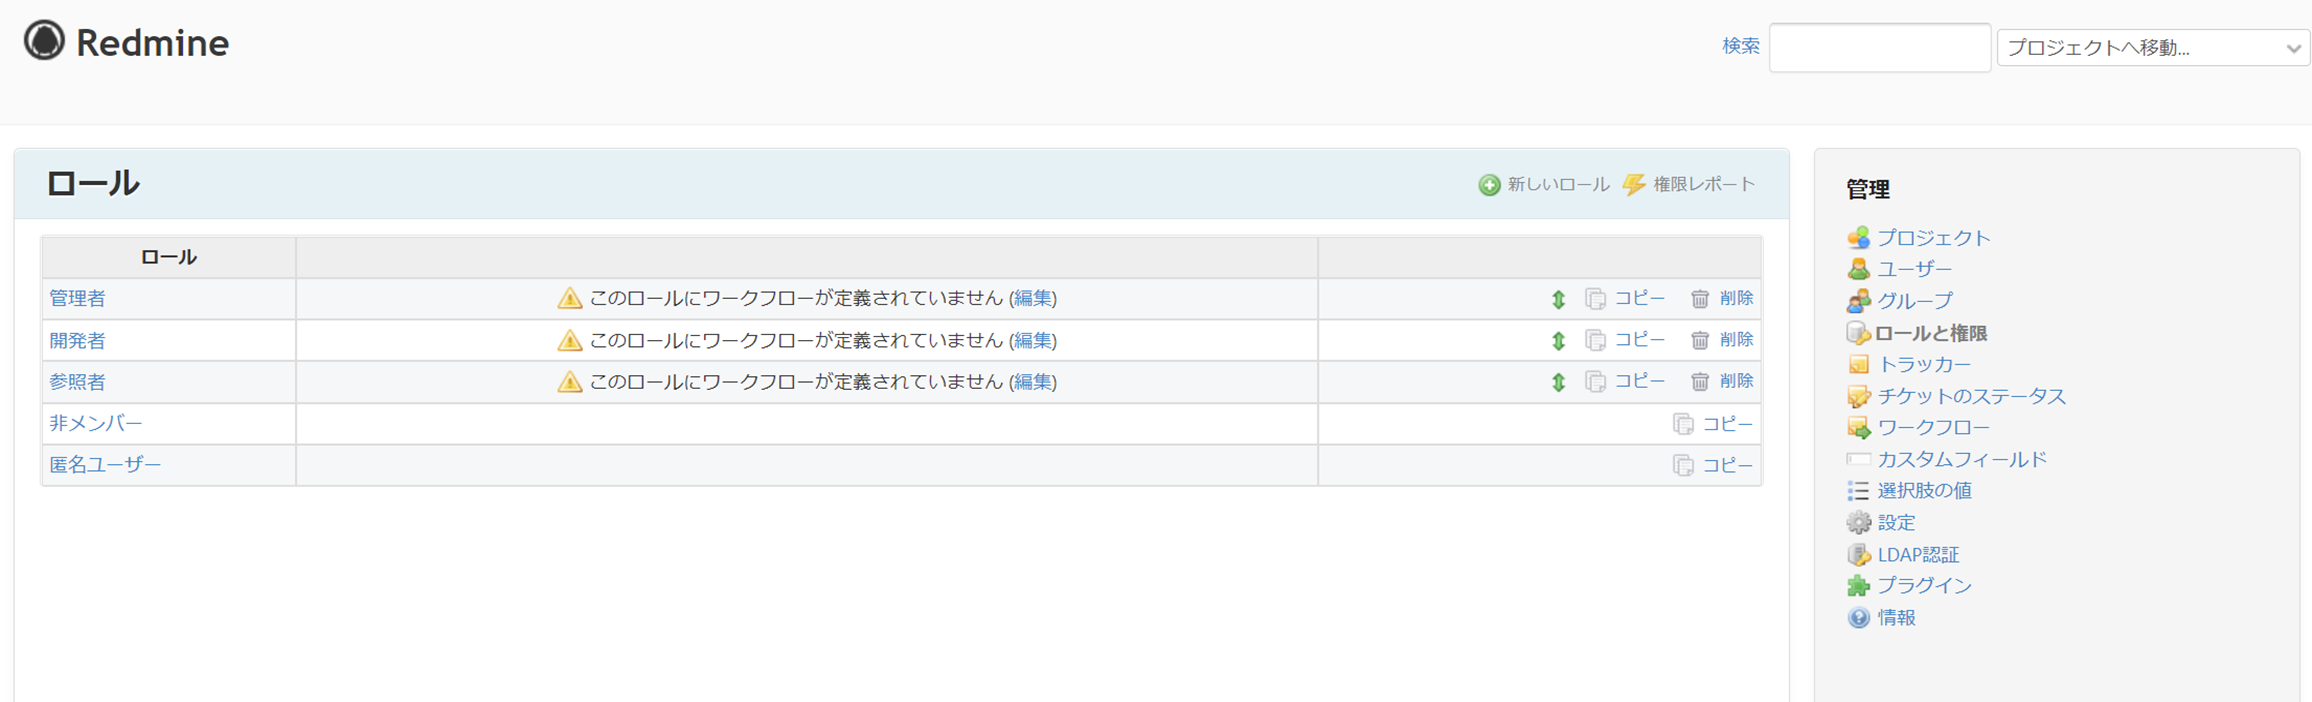Click コピー text in 匿名ユーザー row
Screen dimensions: 2312x702
click(x=1728, y=465)
